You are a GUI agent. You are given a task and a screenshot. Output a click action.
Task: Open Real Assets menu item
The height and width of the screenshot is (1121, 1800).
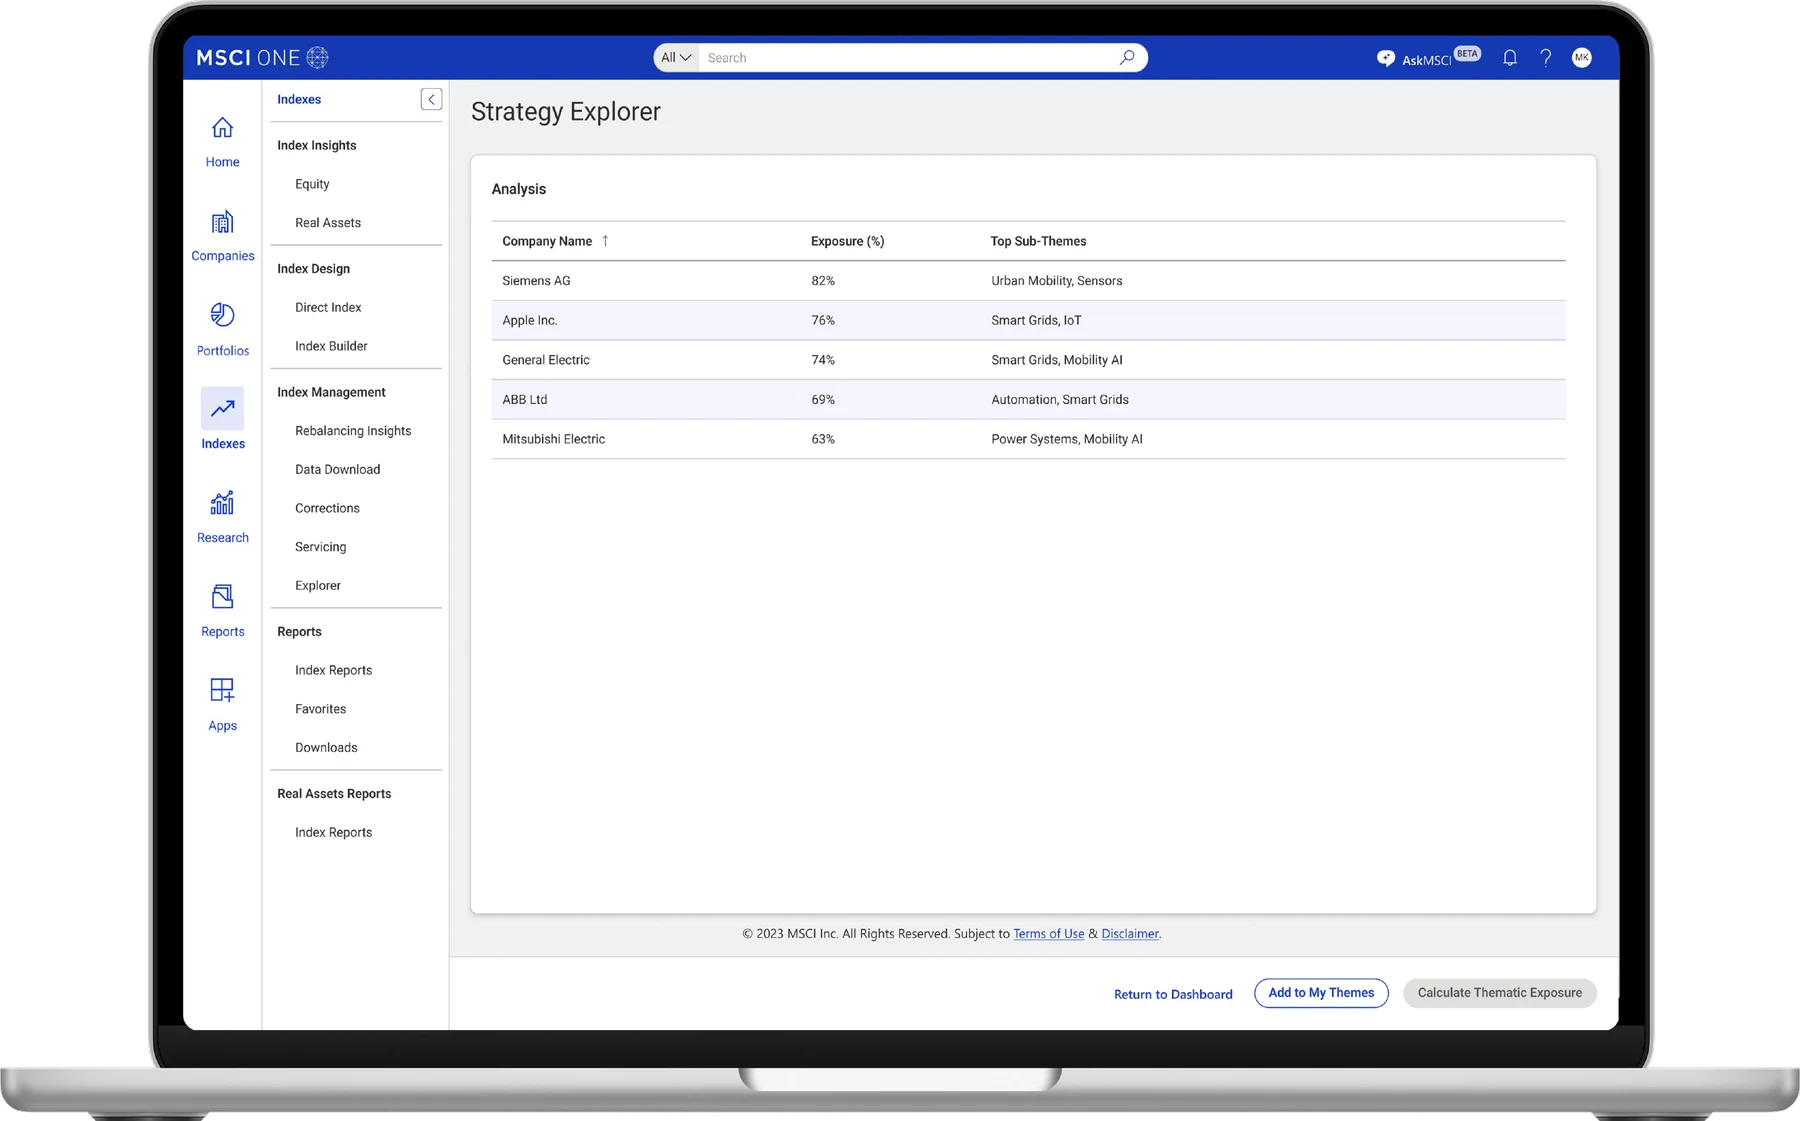click(x=328, y=223)
